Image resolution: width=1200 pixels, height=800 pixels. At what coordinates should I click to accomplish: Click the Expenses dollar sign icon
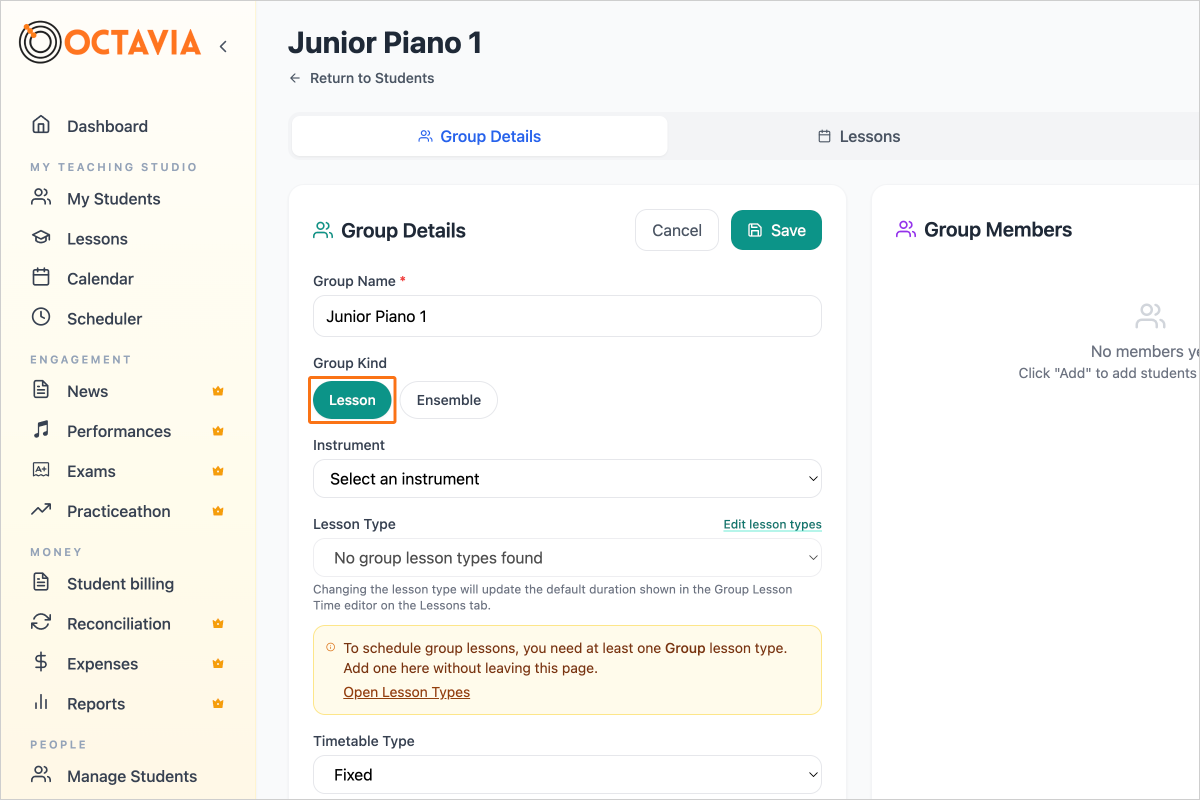click(x=41, y=663)
